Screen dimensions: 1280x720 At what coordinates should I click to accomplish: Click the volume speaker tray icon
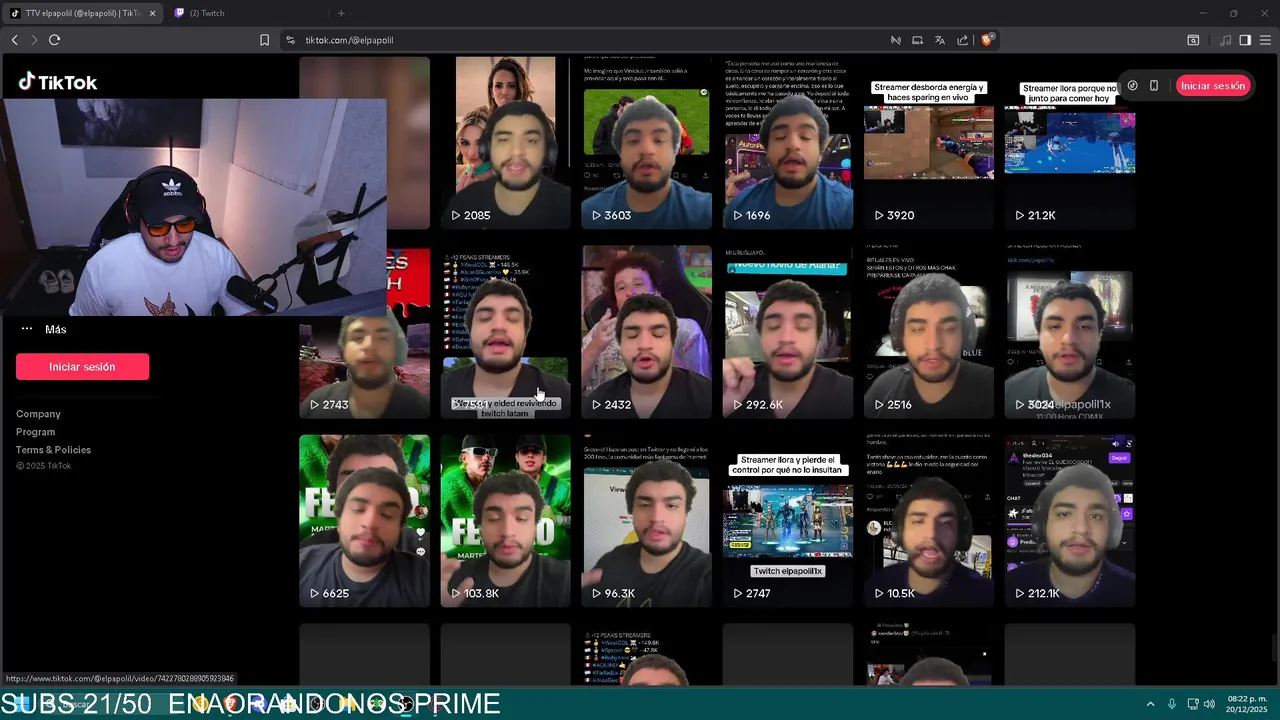click(x=1209, y=704)
